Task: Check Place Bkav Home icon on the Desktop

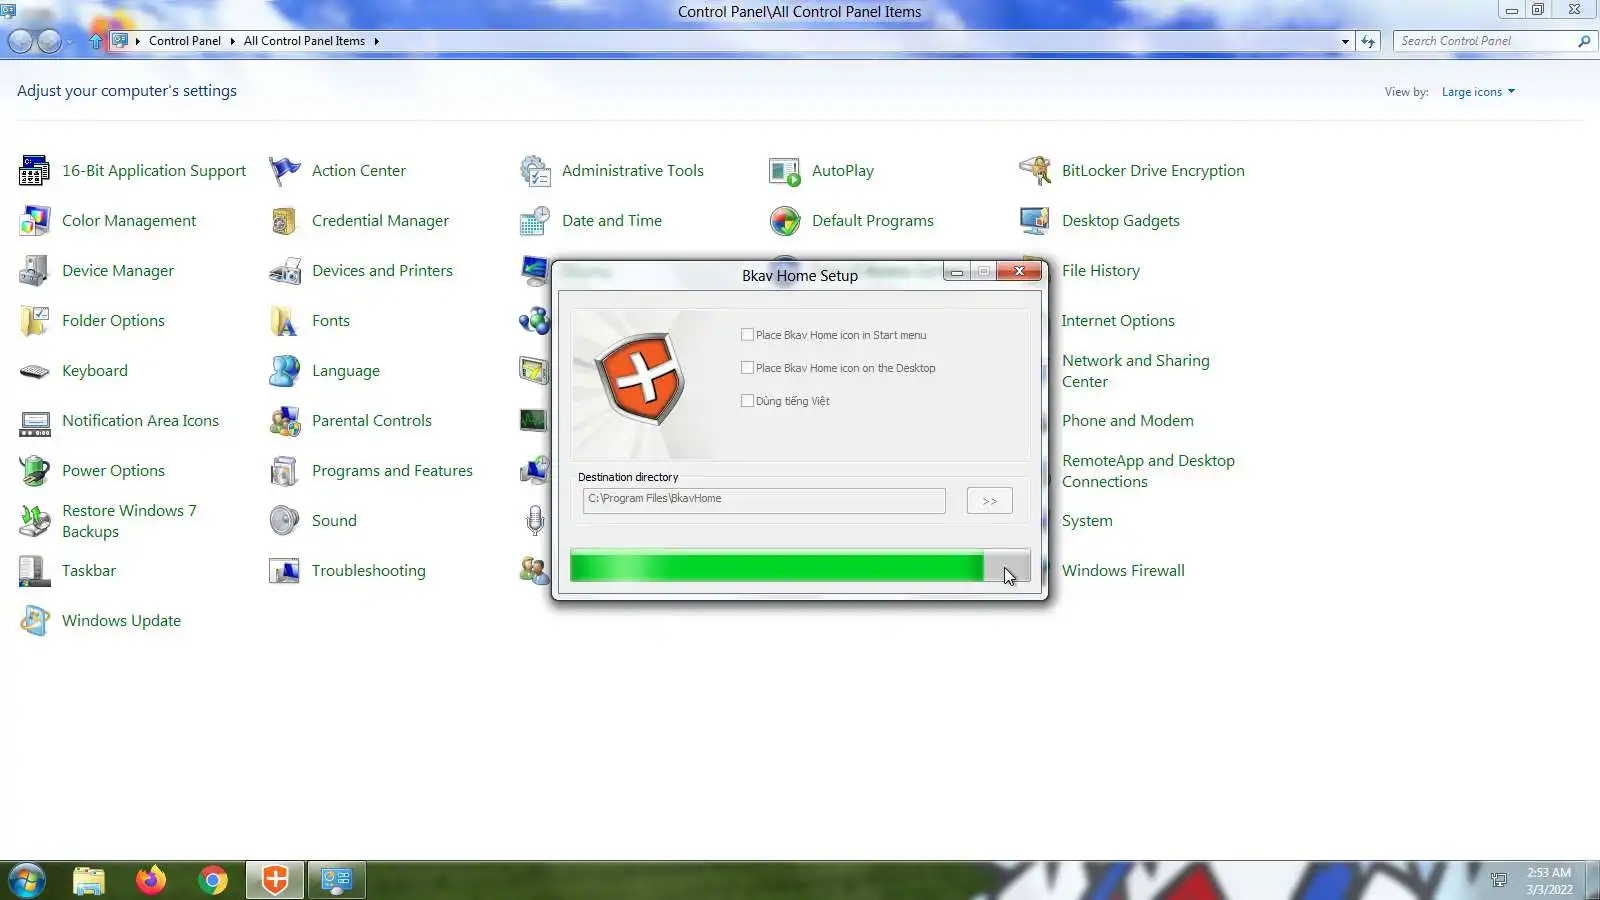Action: click(747, 368)
